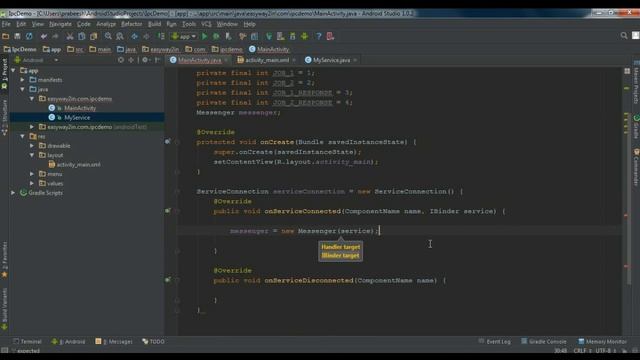Expand the androidTest package node
This screenshot has height=360, width=640.
pyautogui.click(x=32, y=127)
